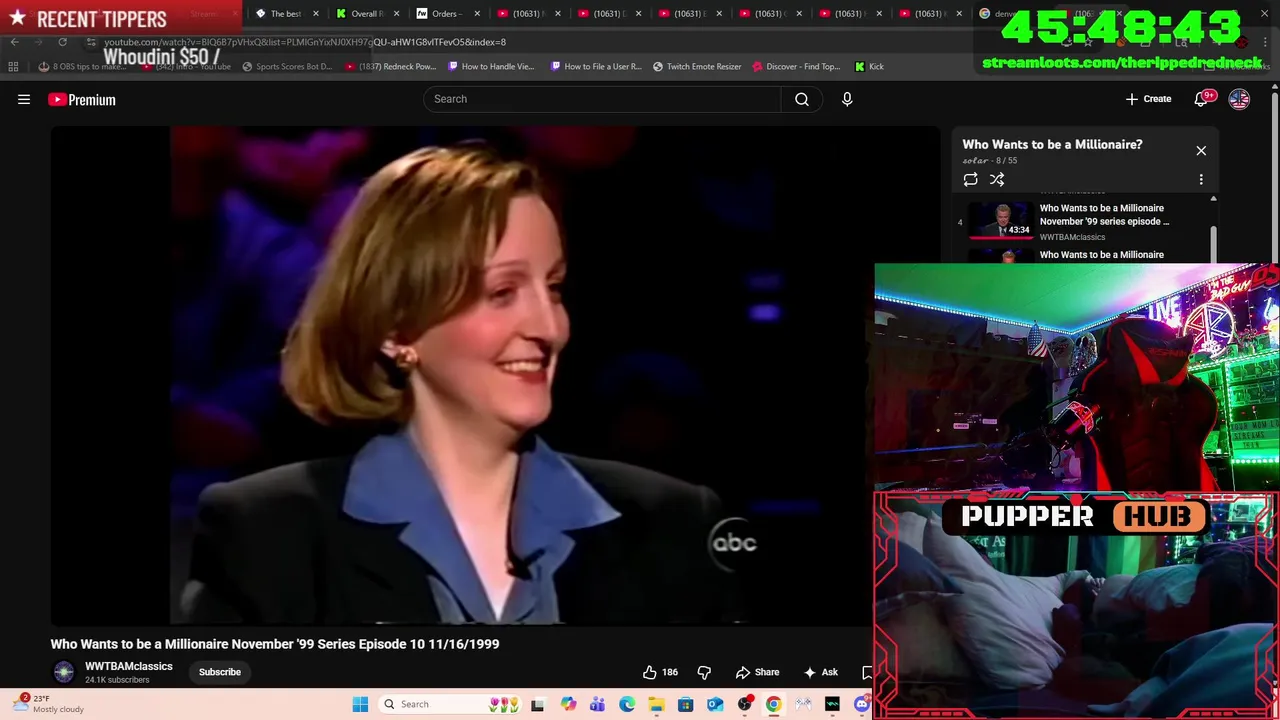Select 'November '99 series episode' playlist title
Image resolution: width=1280 pixels, height=720 pixels.
click(x=1104, y=215)
